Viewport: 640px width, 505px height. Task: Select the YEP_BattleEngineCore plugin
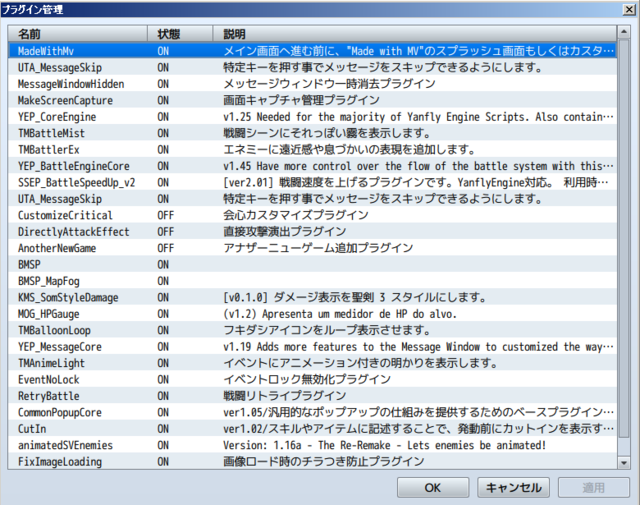(312, 166)
